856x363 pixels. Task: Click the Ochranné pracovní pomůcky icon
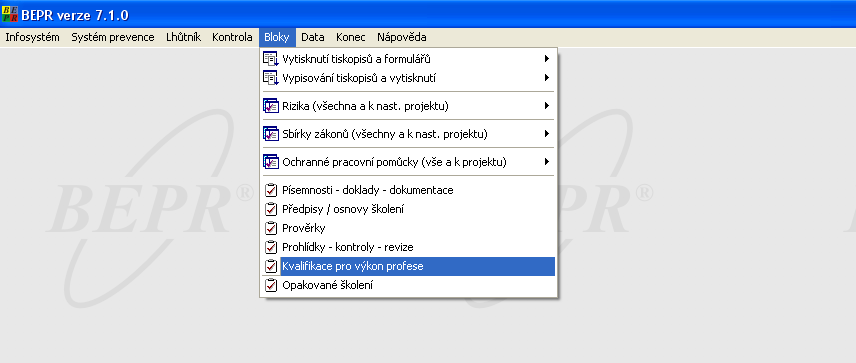(x=271, y=162)
